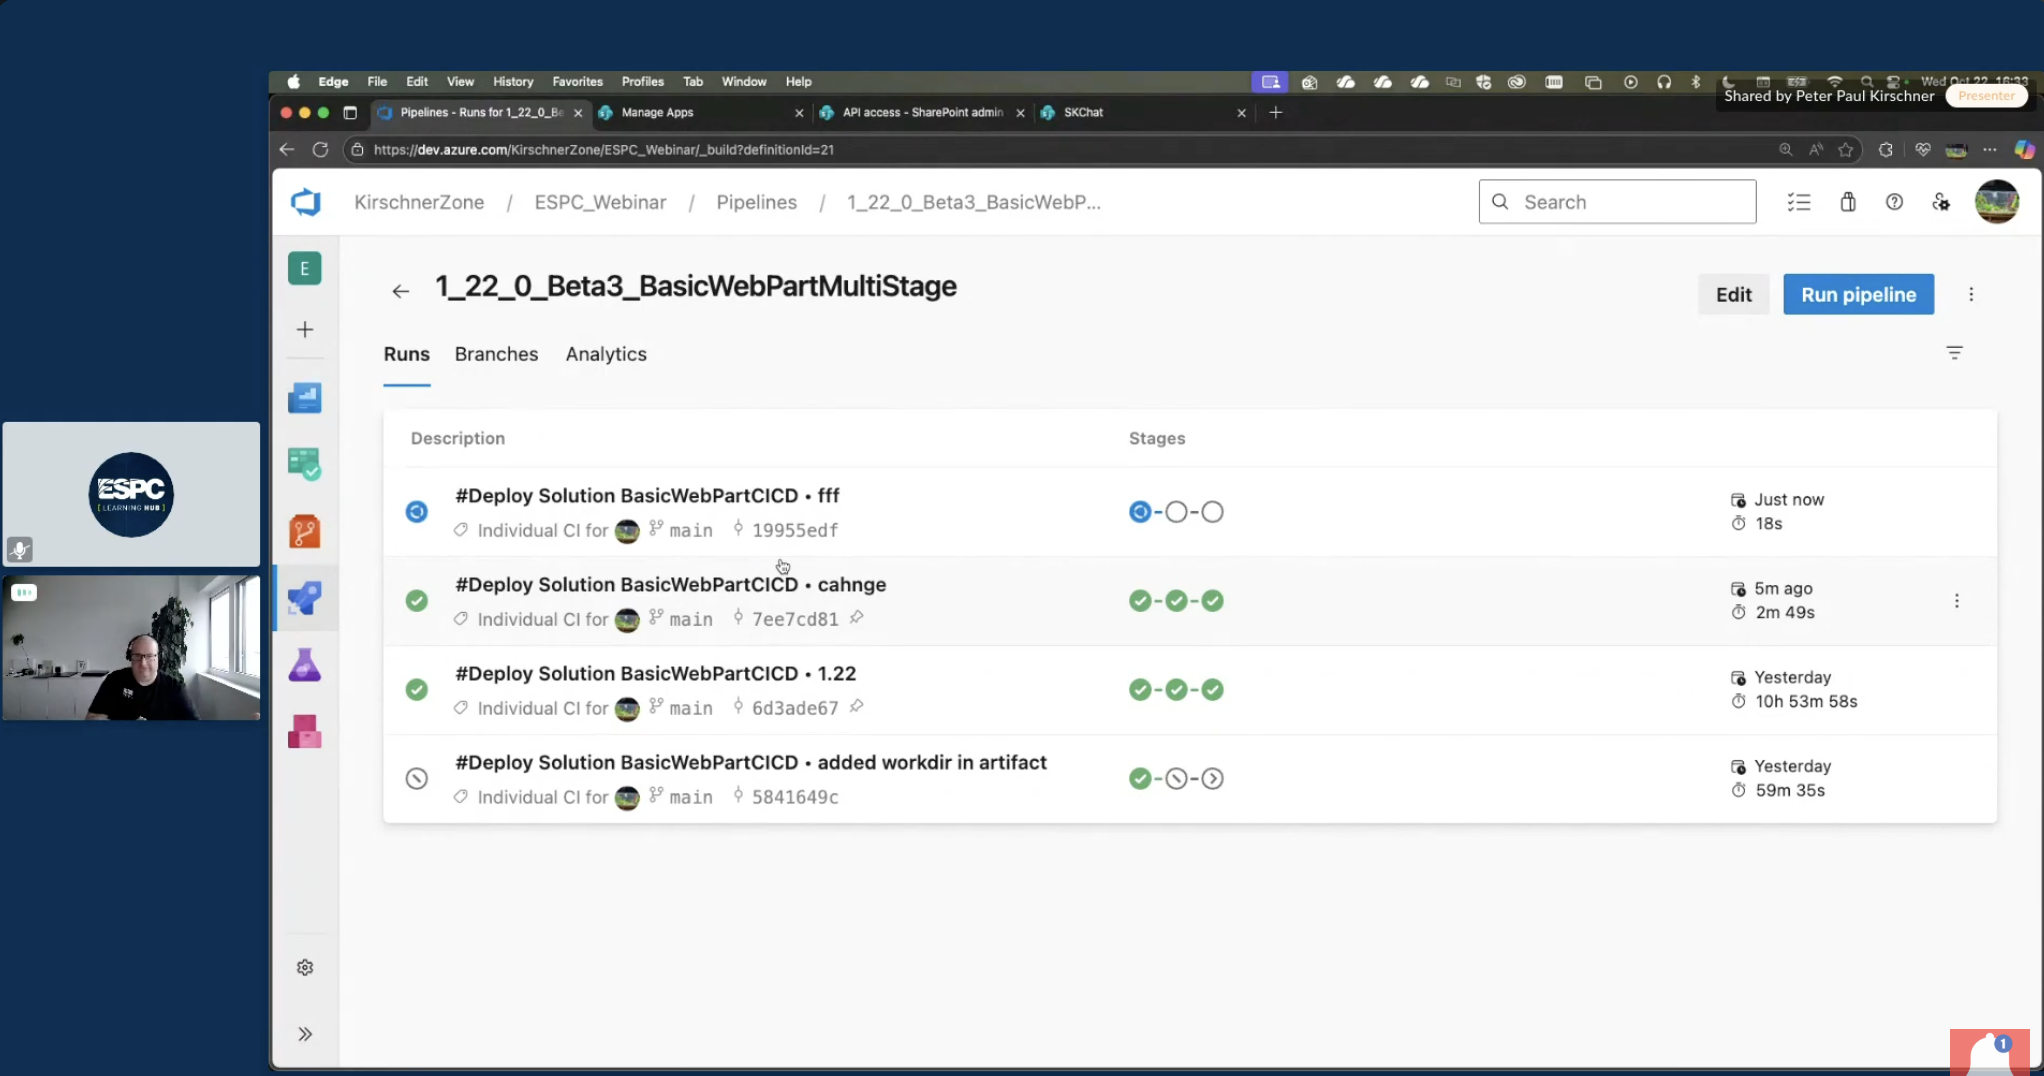The width and height of the screenshot is (2044, 1076).
Task: Open the 1.22 pipeline run
Action: [655, 674]
